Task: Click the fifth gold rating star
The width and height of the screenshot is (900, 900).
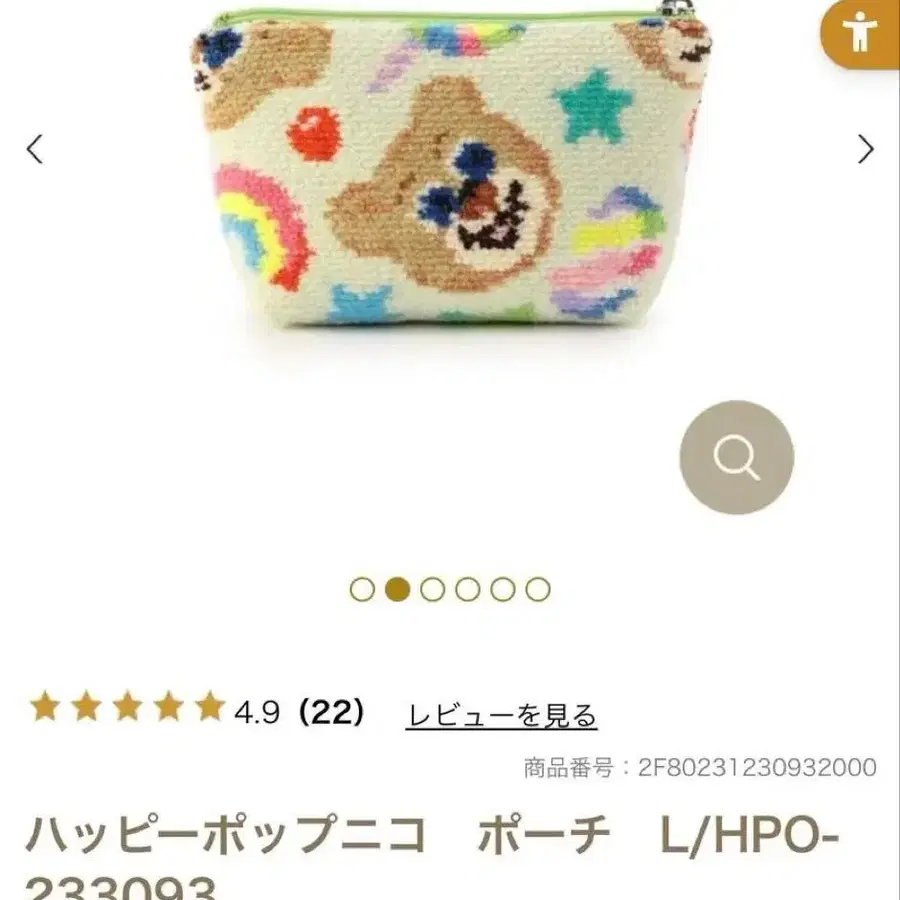Action: (x=210, y=706)
